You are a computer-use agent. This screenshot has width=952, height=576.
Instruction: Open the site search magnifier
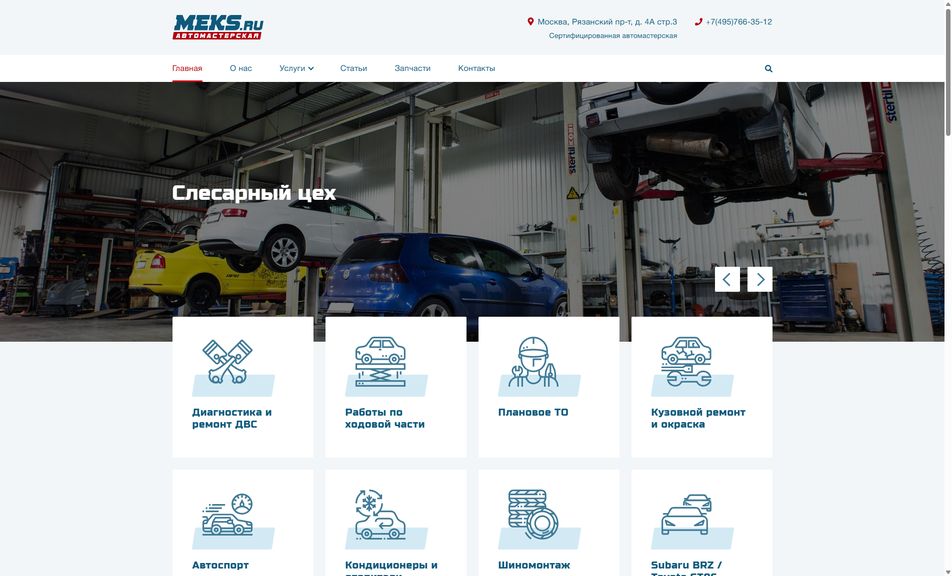(x=769, y=69)
